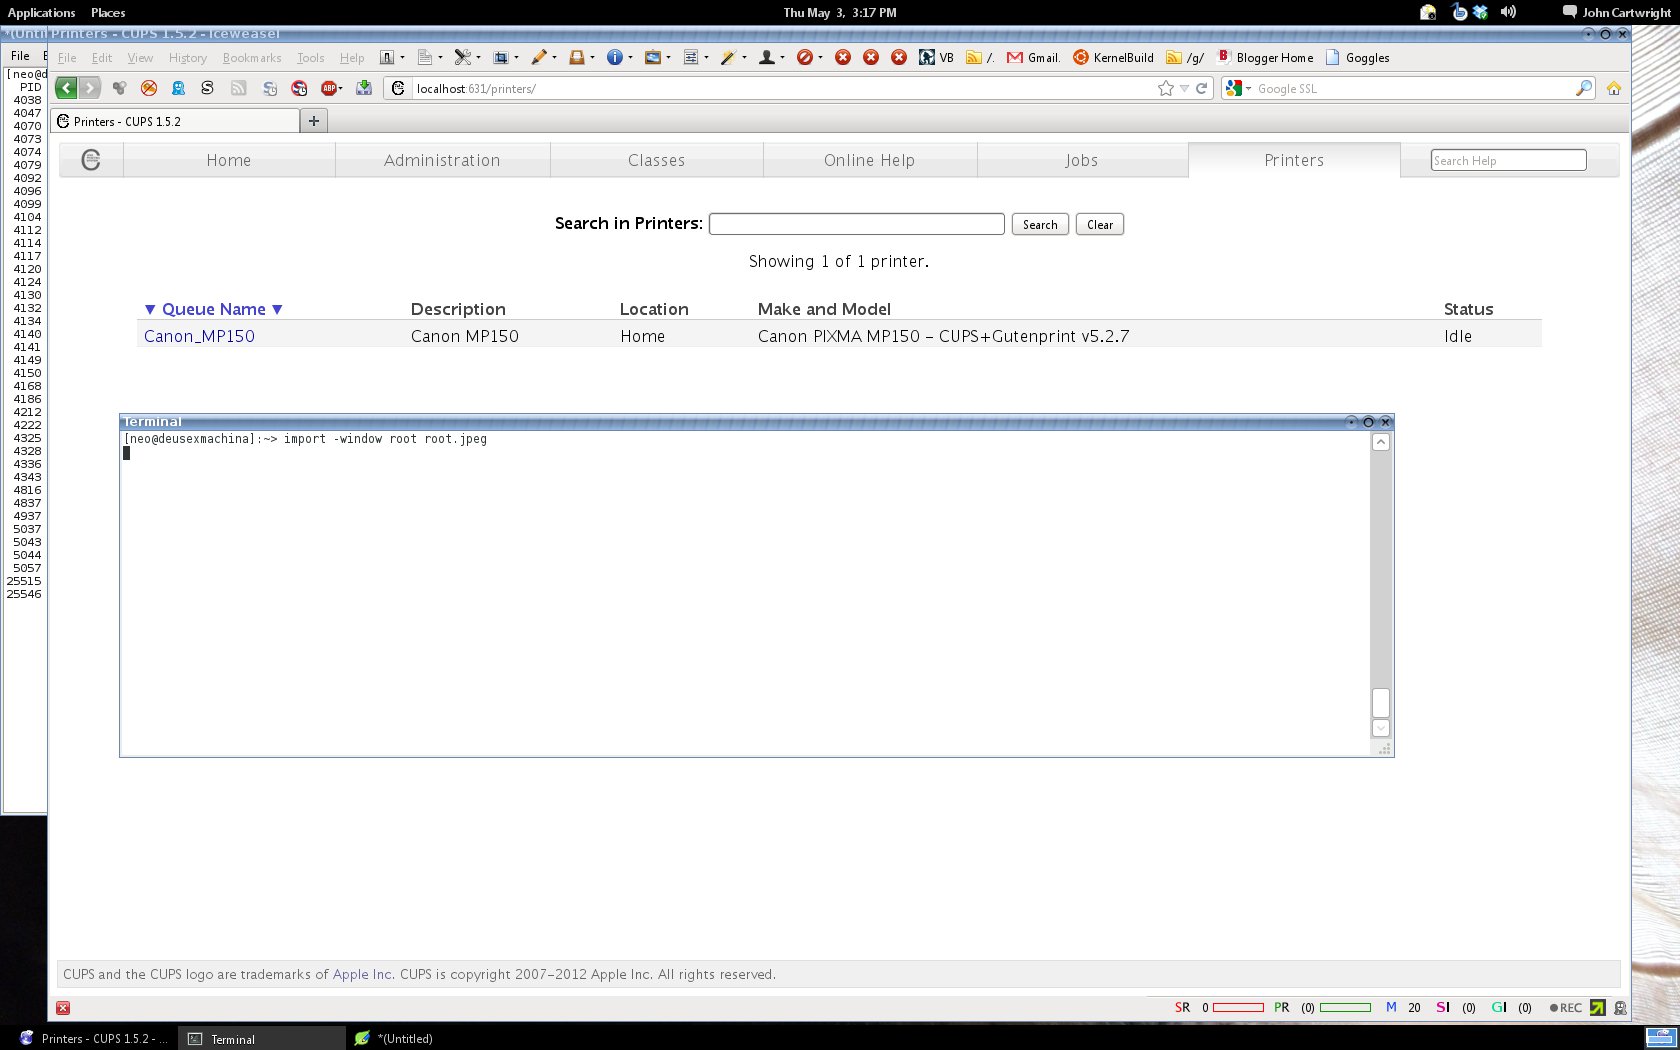Image resolution: width=1680 pixels, height=1050 pixels.
Task: Click the volume icon in the top panel
Action: coord(1506,12)
